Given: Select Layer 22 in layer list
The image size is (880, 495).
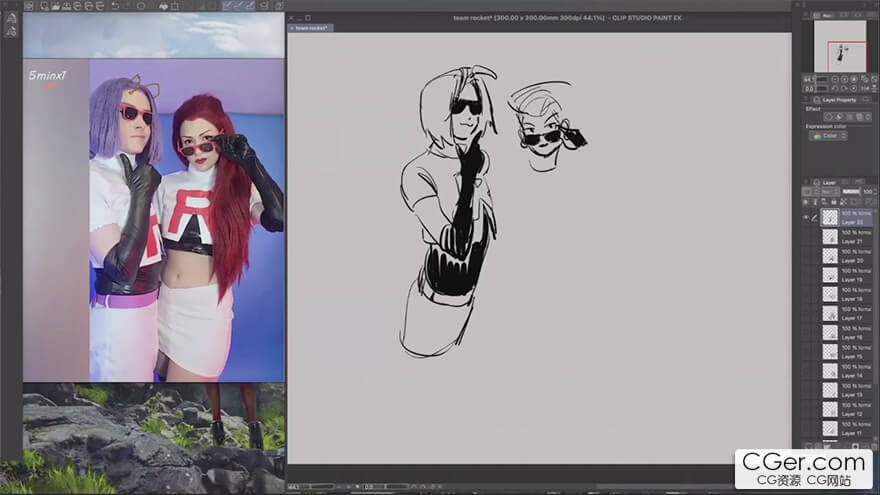Looking at the screenshot, I should [x=846, y=217].
